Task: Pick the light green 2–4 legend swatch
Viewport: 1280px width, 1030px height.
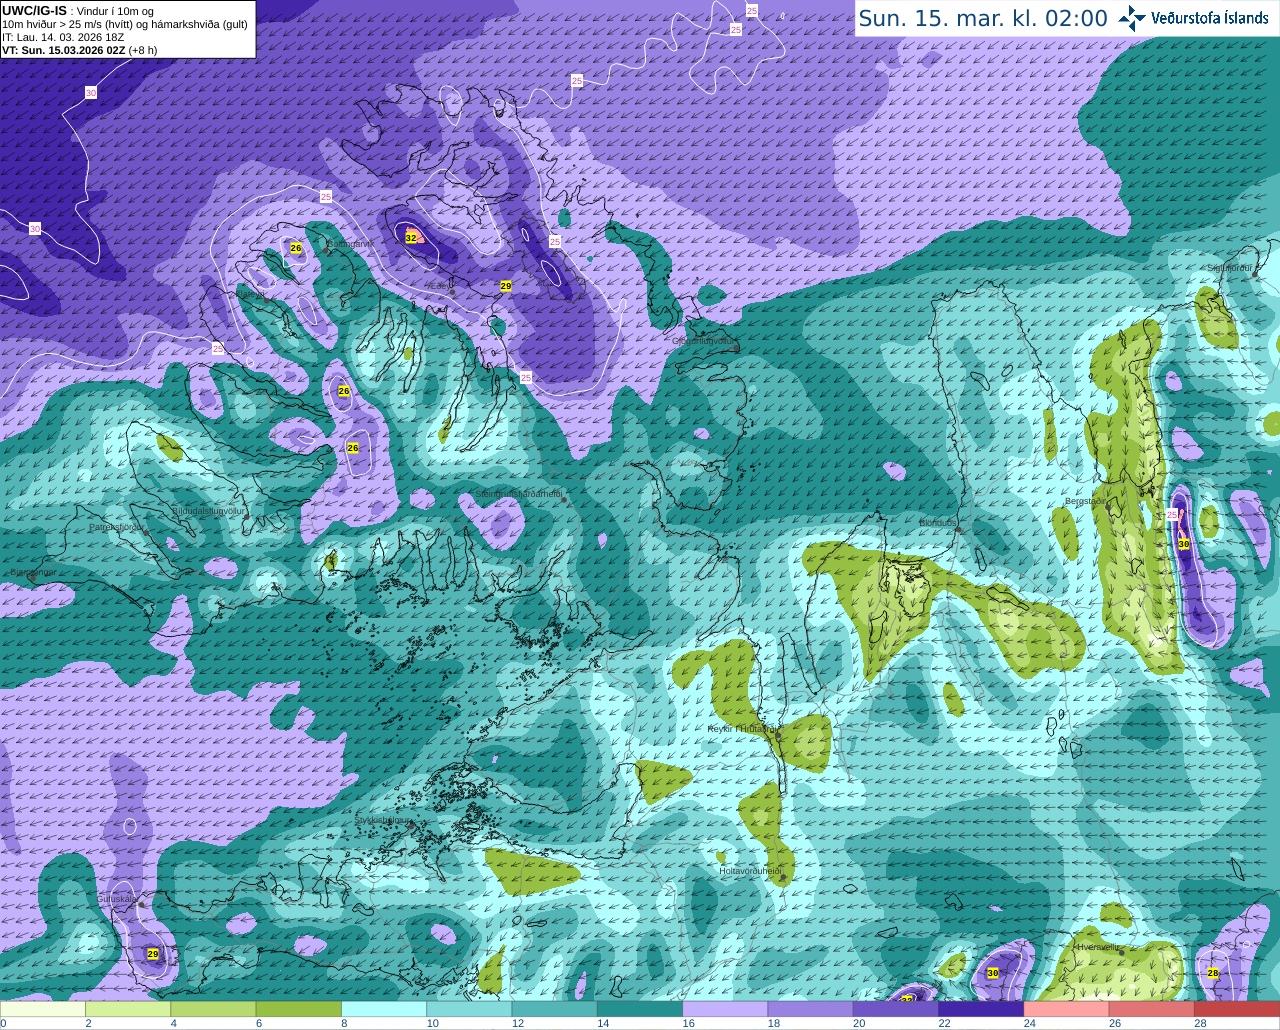Action: click(x=128, y=1009)
